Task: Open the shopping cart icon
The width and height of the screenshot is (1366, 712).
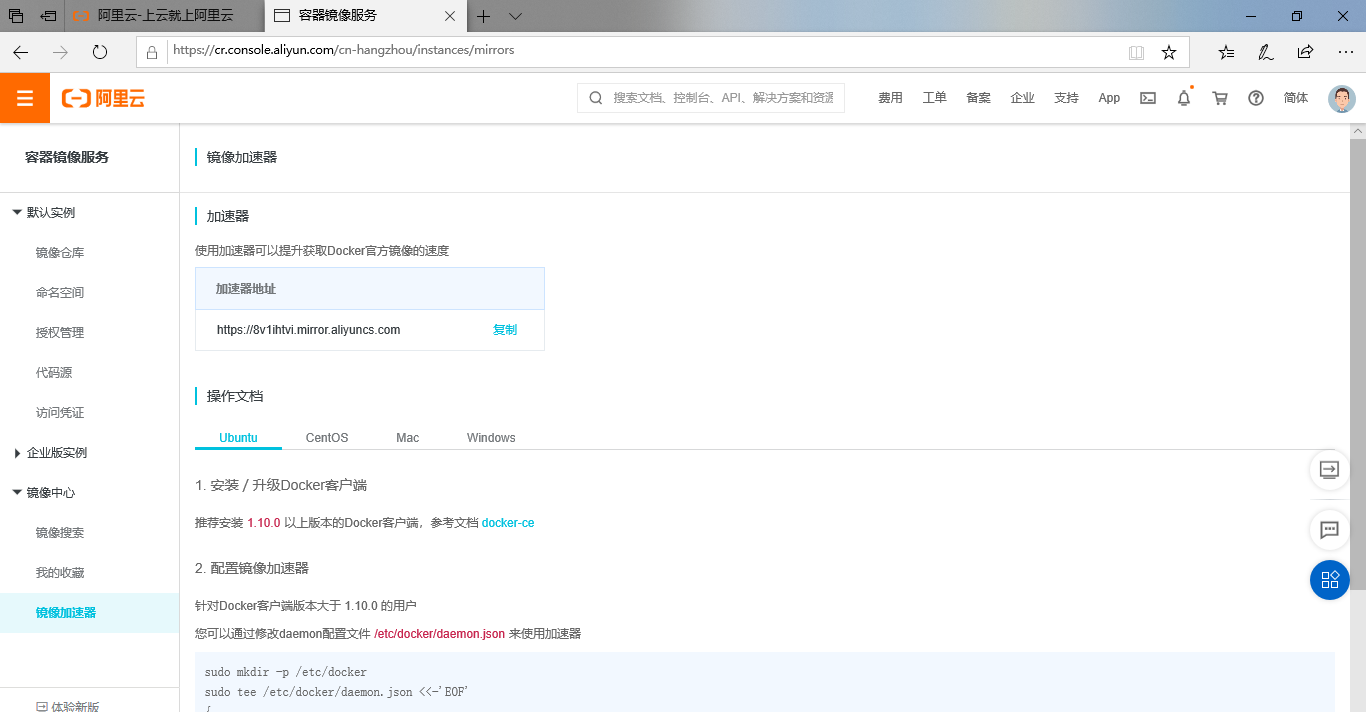Action: pos(1220,98)
